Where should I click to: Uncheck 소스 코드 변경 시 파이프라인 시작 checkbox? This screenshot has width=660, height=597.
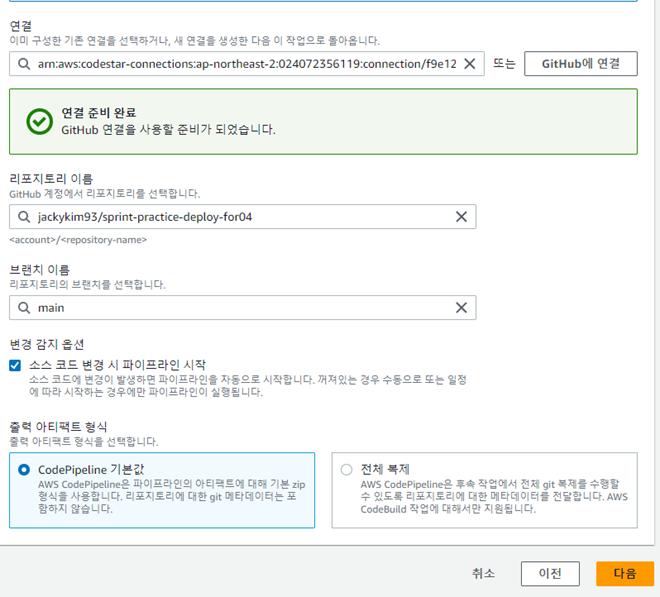15,365
